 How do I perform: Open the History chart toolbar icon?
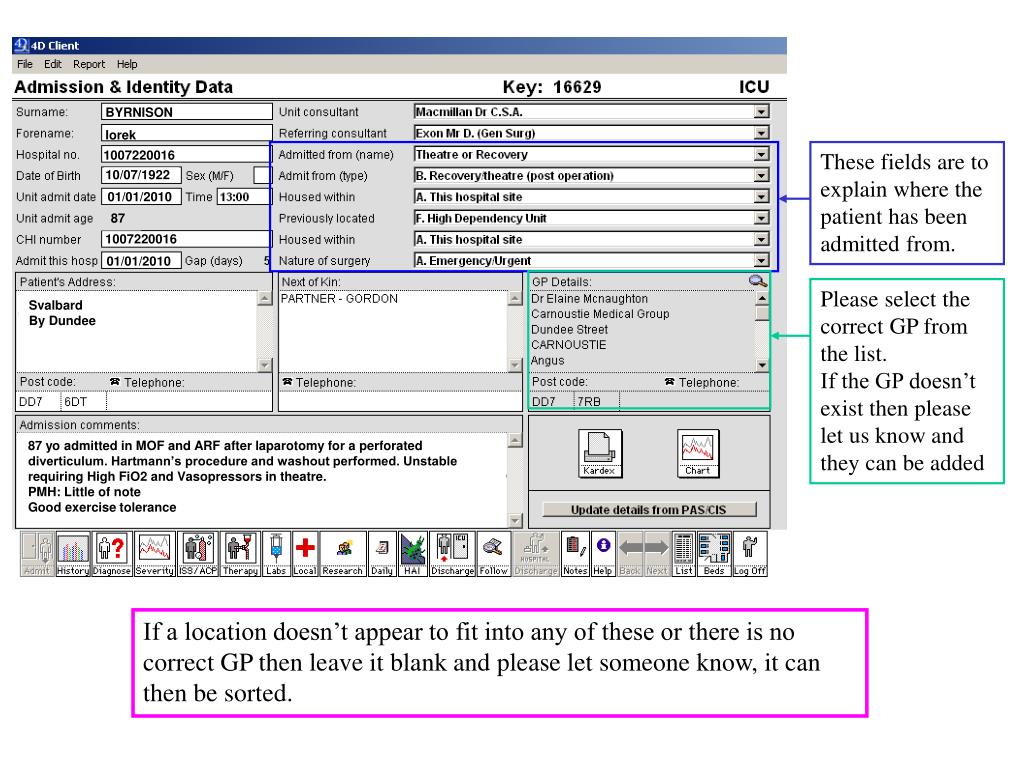click(72, 554)
